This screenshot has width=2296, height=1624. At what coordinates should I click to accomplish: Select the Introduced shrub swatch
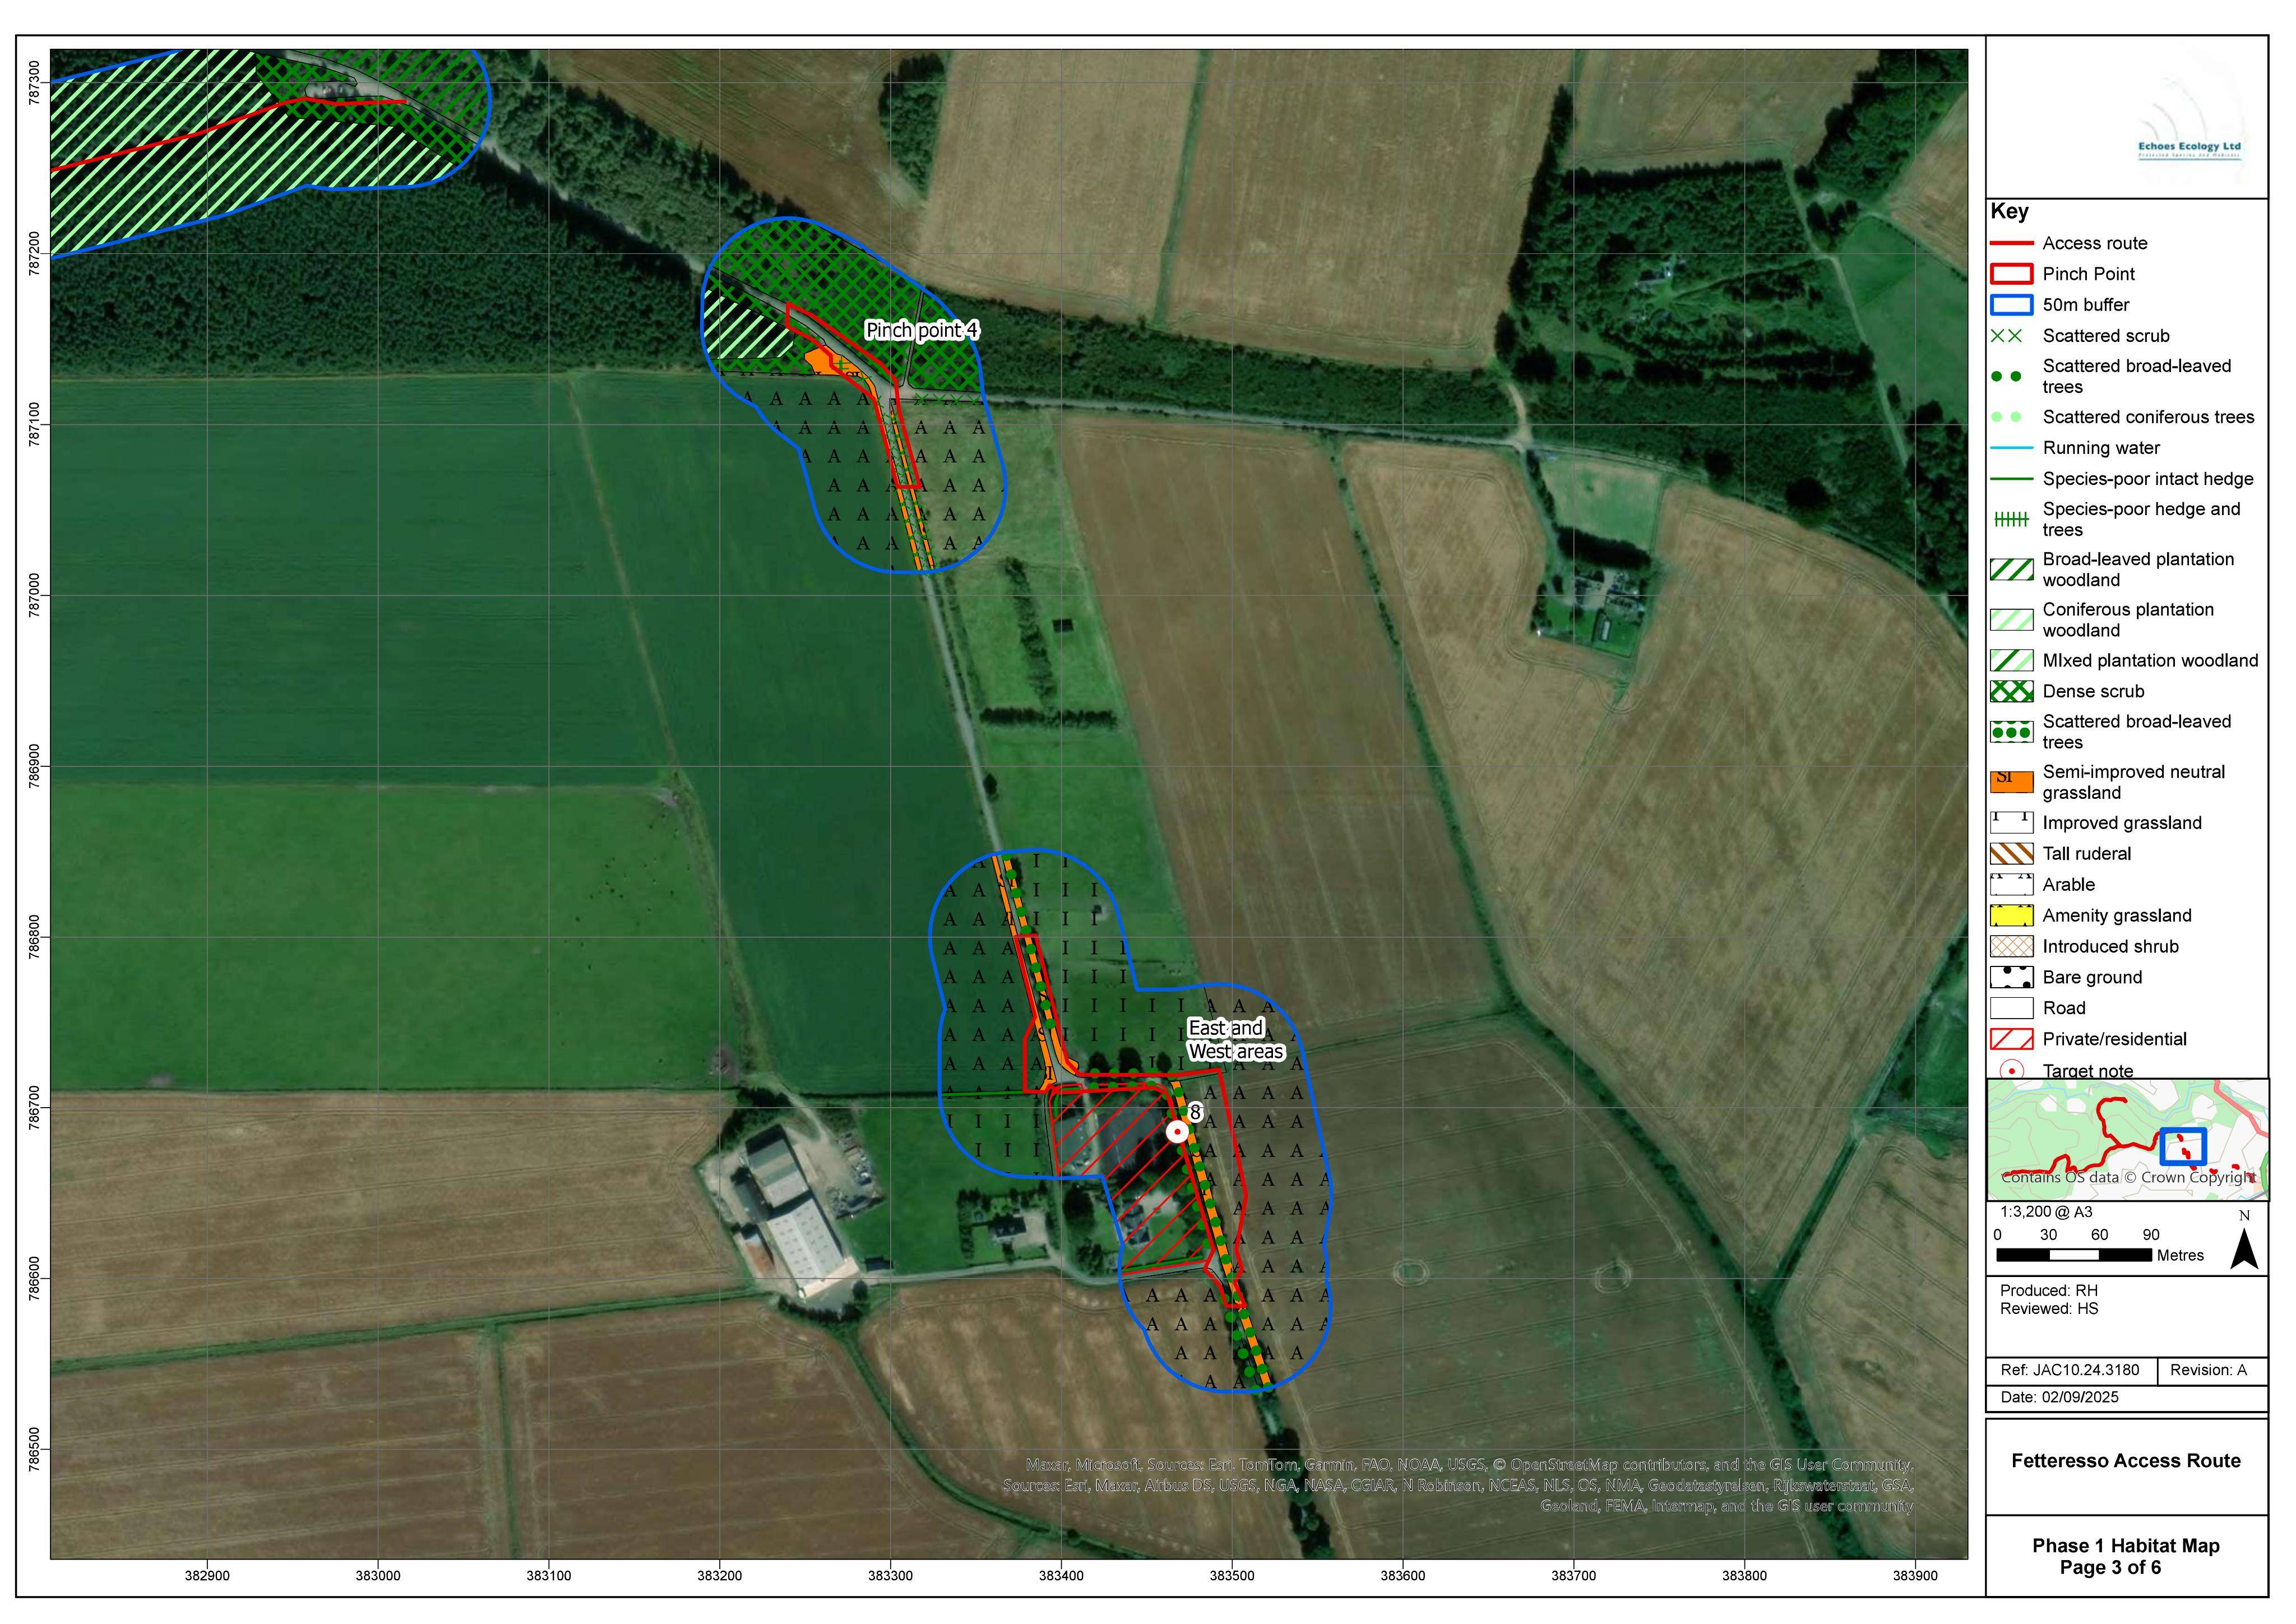[x=2011, y=947]
